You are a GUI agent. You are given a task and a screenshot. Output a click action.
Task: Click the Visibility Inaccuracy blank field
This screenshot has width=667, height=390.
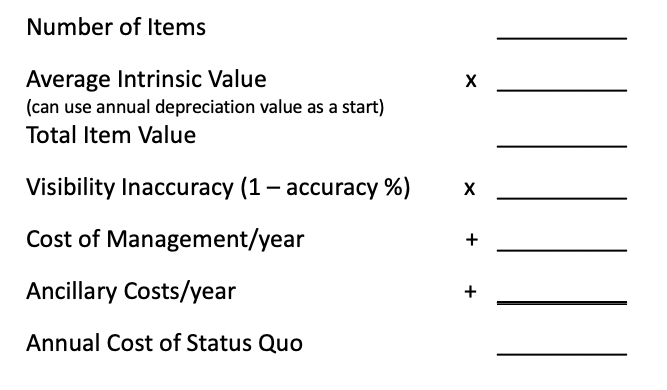562,198
